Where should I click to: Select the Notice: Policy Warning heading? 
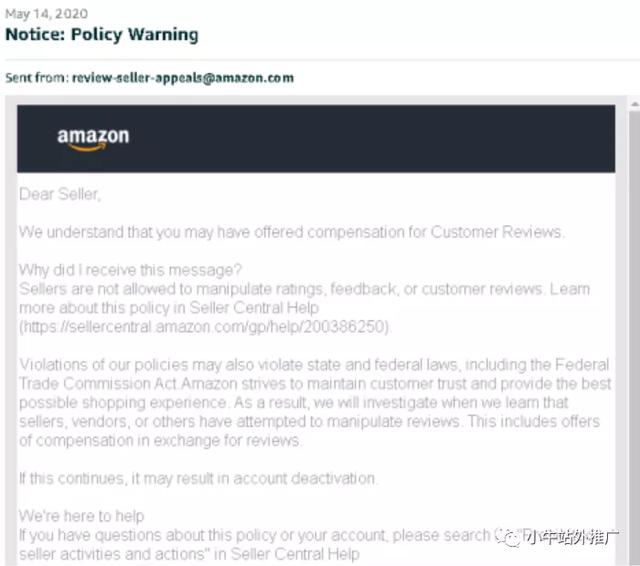coord(102,34)
